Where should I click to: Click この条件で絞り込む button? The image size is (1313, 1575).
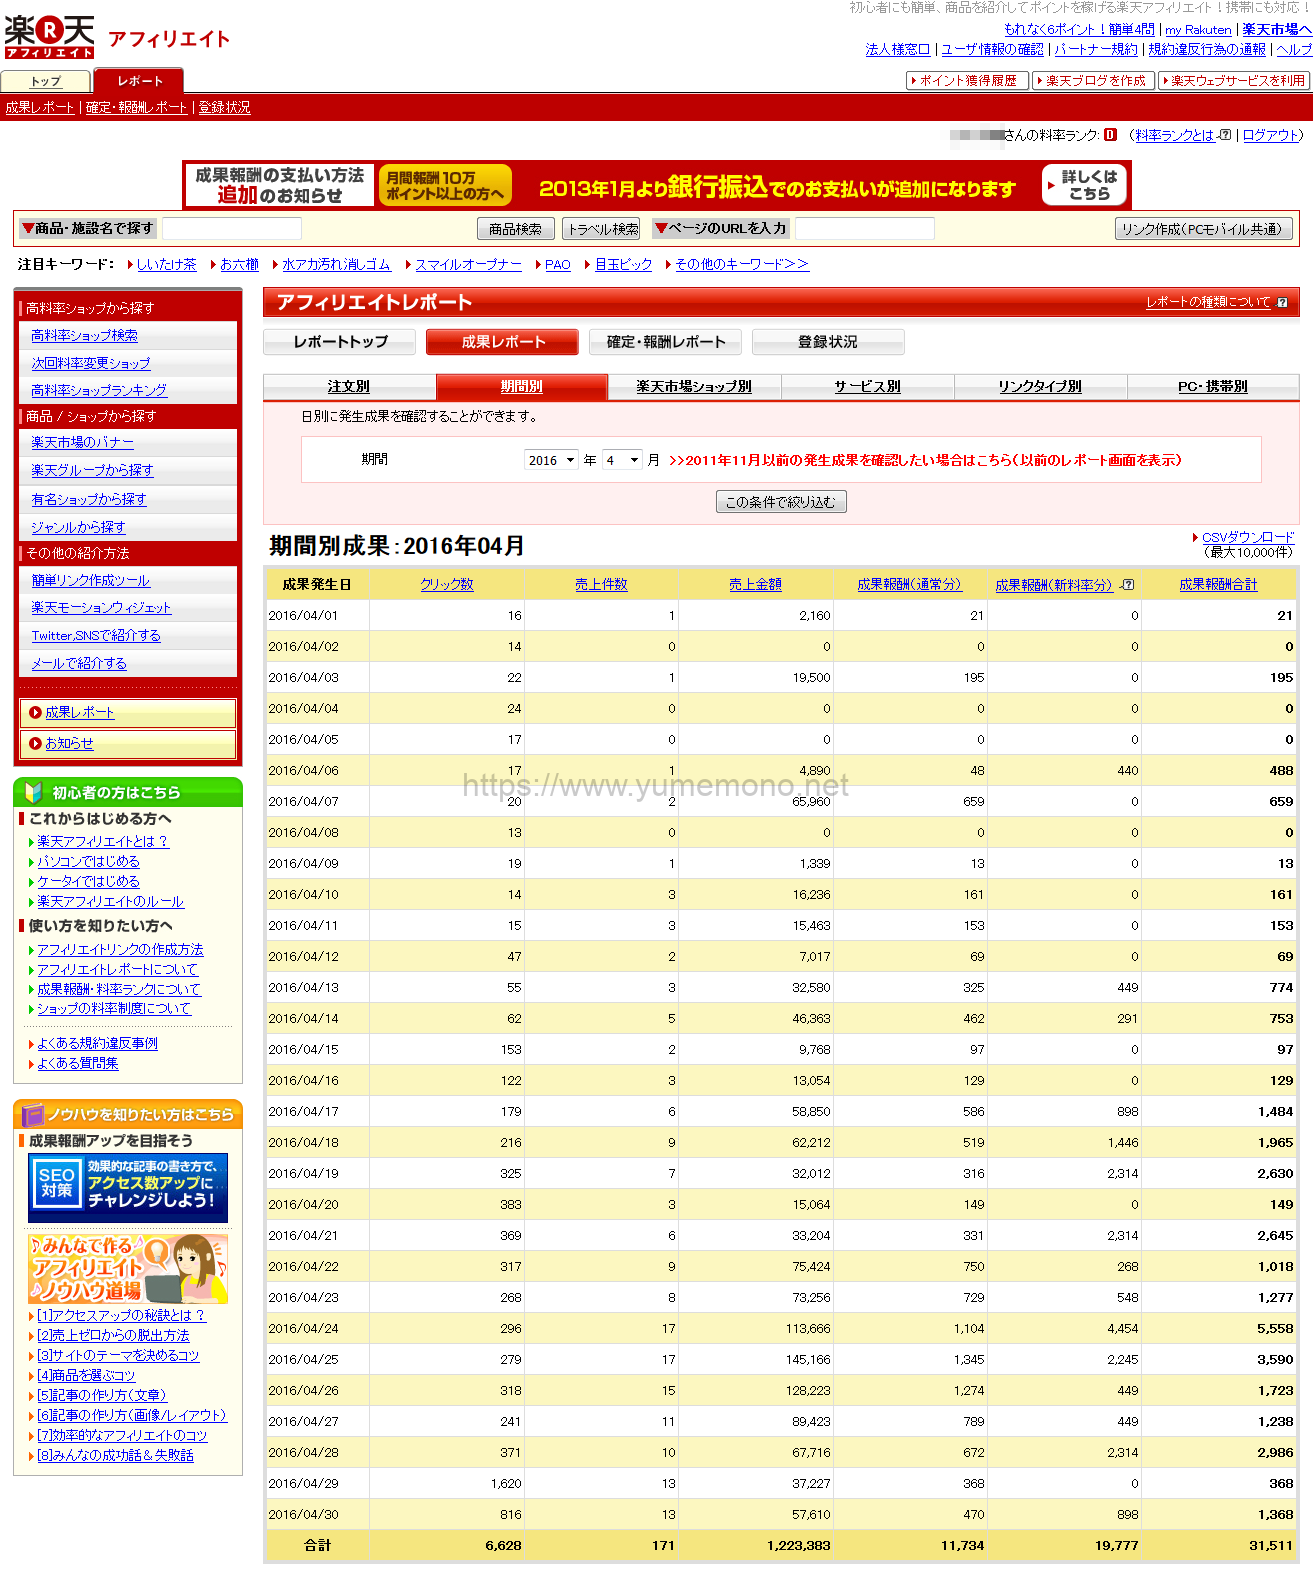coord(781,502)
